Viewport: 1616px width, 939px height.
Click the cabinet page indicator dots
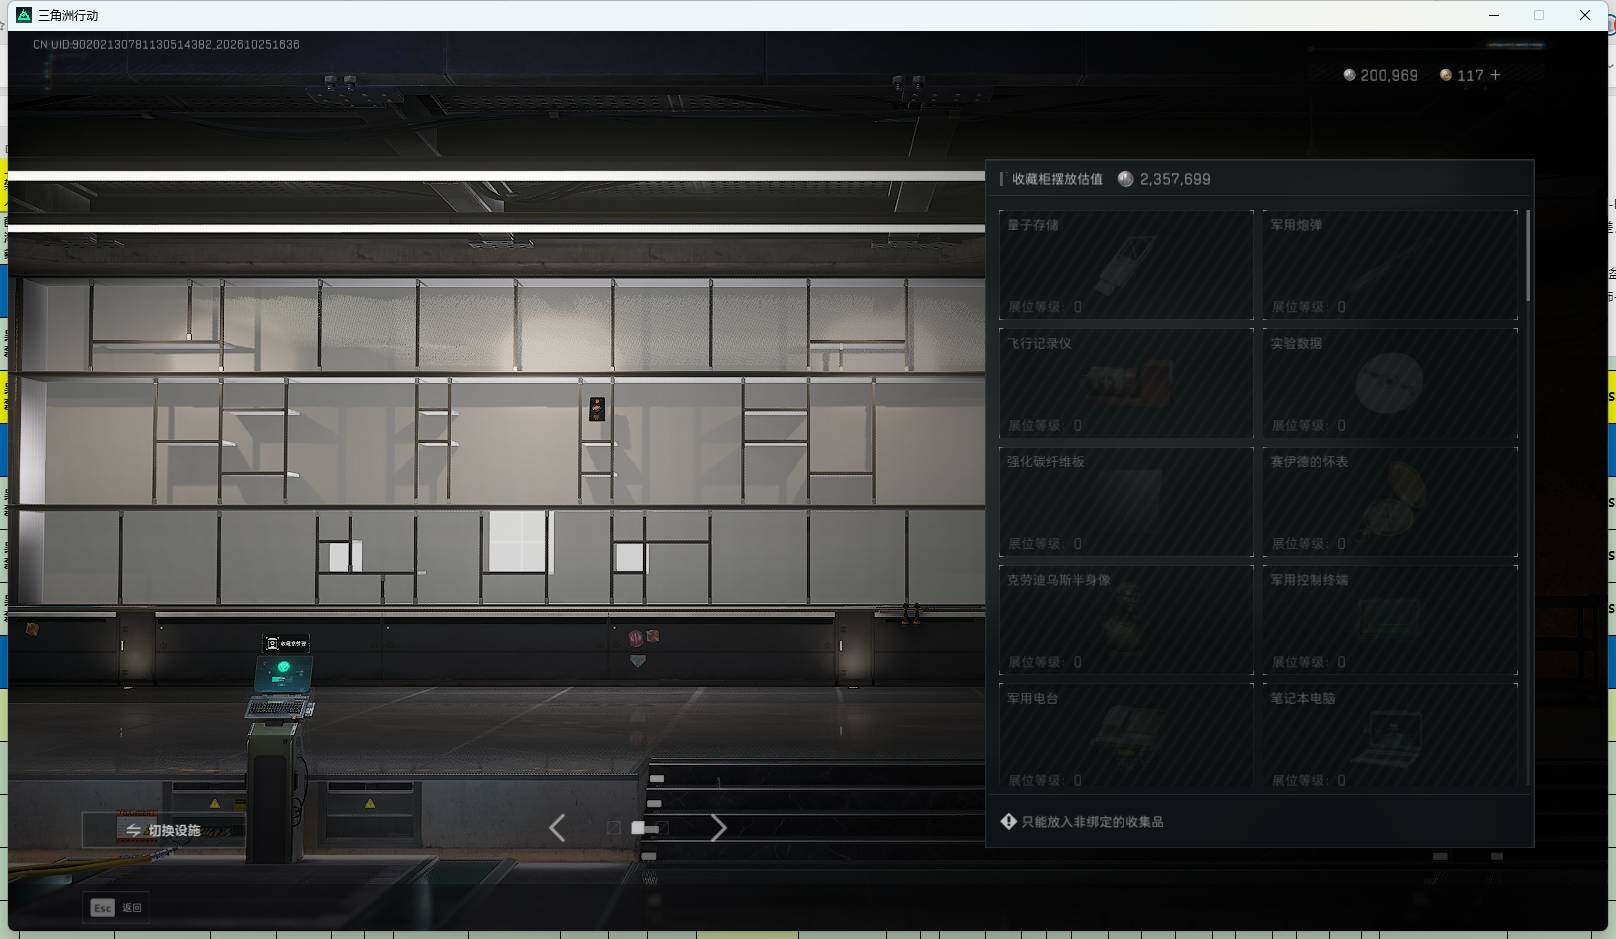tap(637, 828)
